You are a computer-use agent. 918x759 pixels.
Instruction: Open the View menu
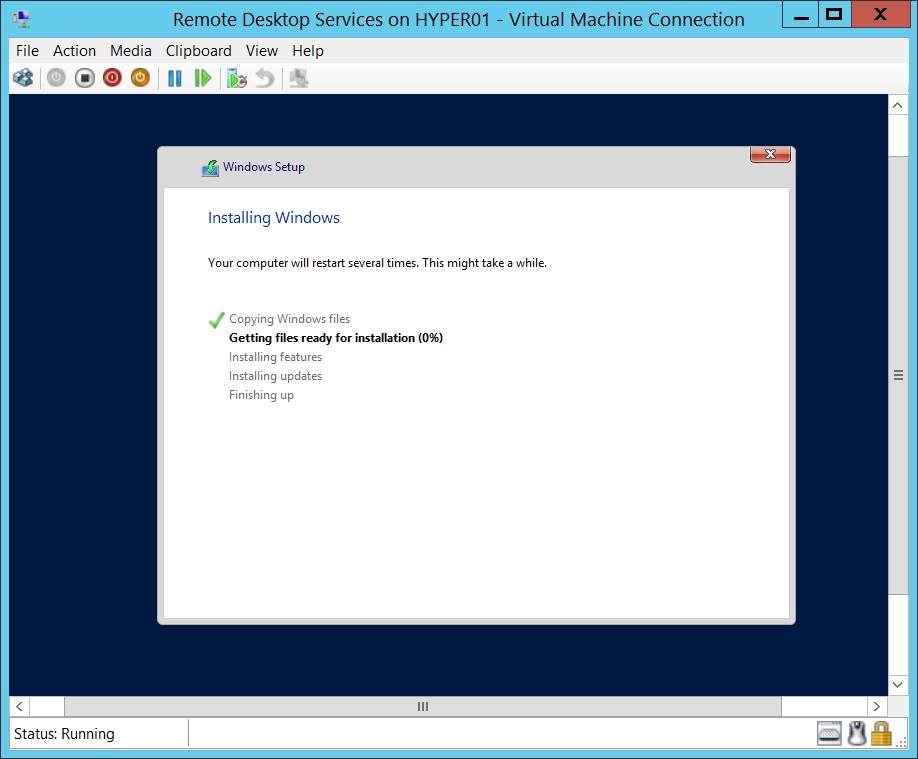[x=262, y=51]
